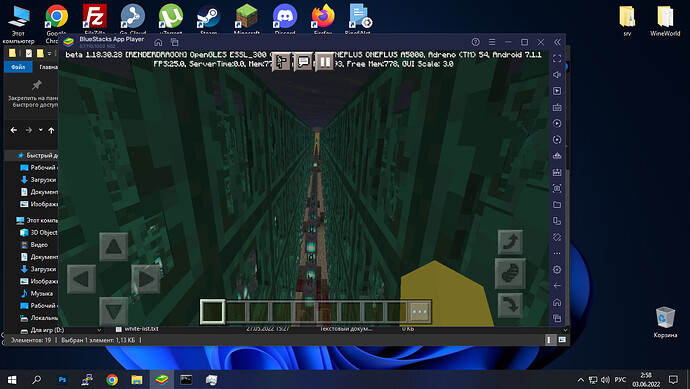Open Firefox desktop shortcut
The image size is (690, 389).
[323, 20]
